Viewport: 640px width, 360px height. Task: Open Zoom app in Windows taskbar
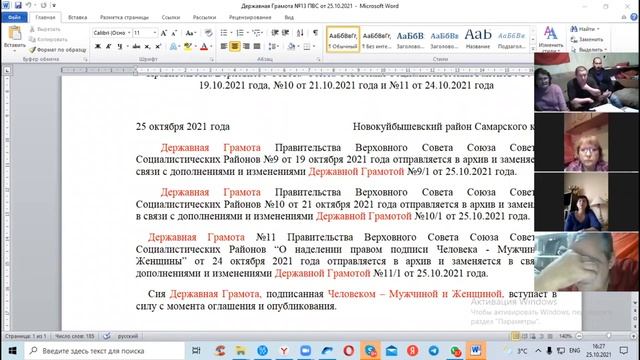(x=305, y=350)
